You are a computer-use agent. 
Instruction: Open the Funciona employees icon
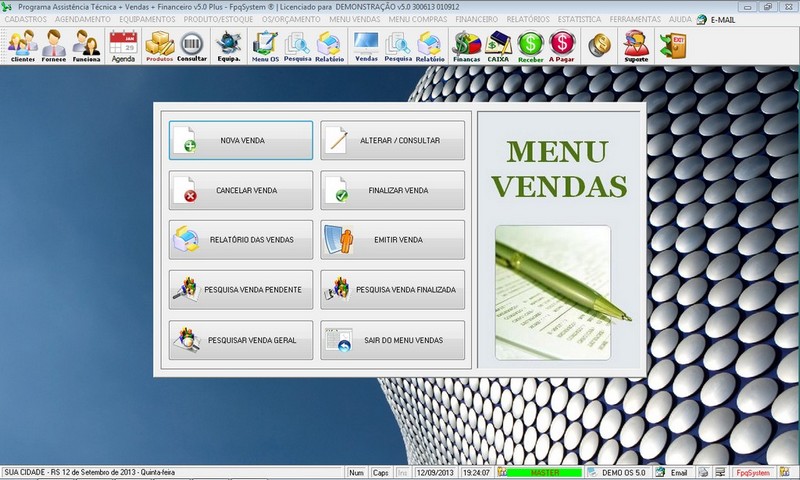point(86,46)
